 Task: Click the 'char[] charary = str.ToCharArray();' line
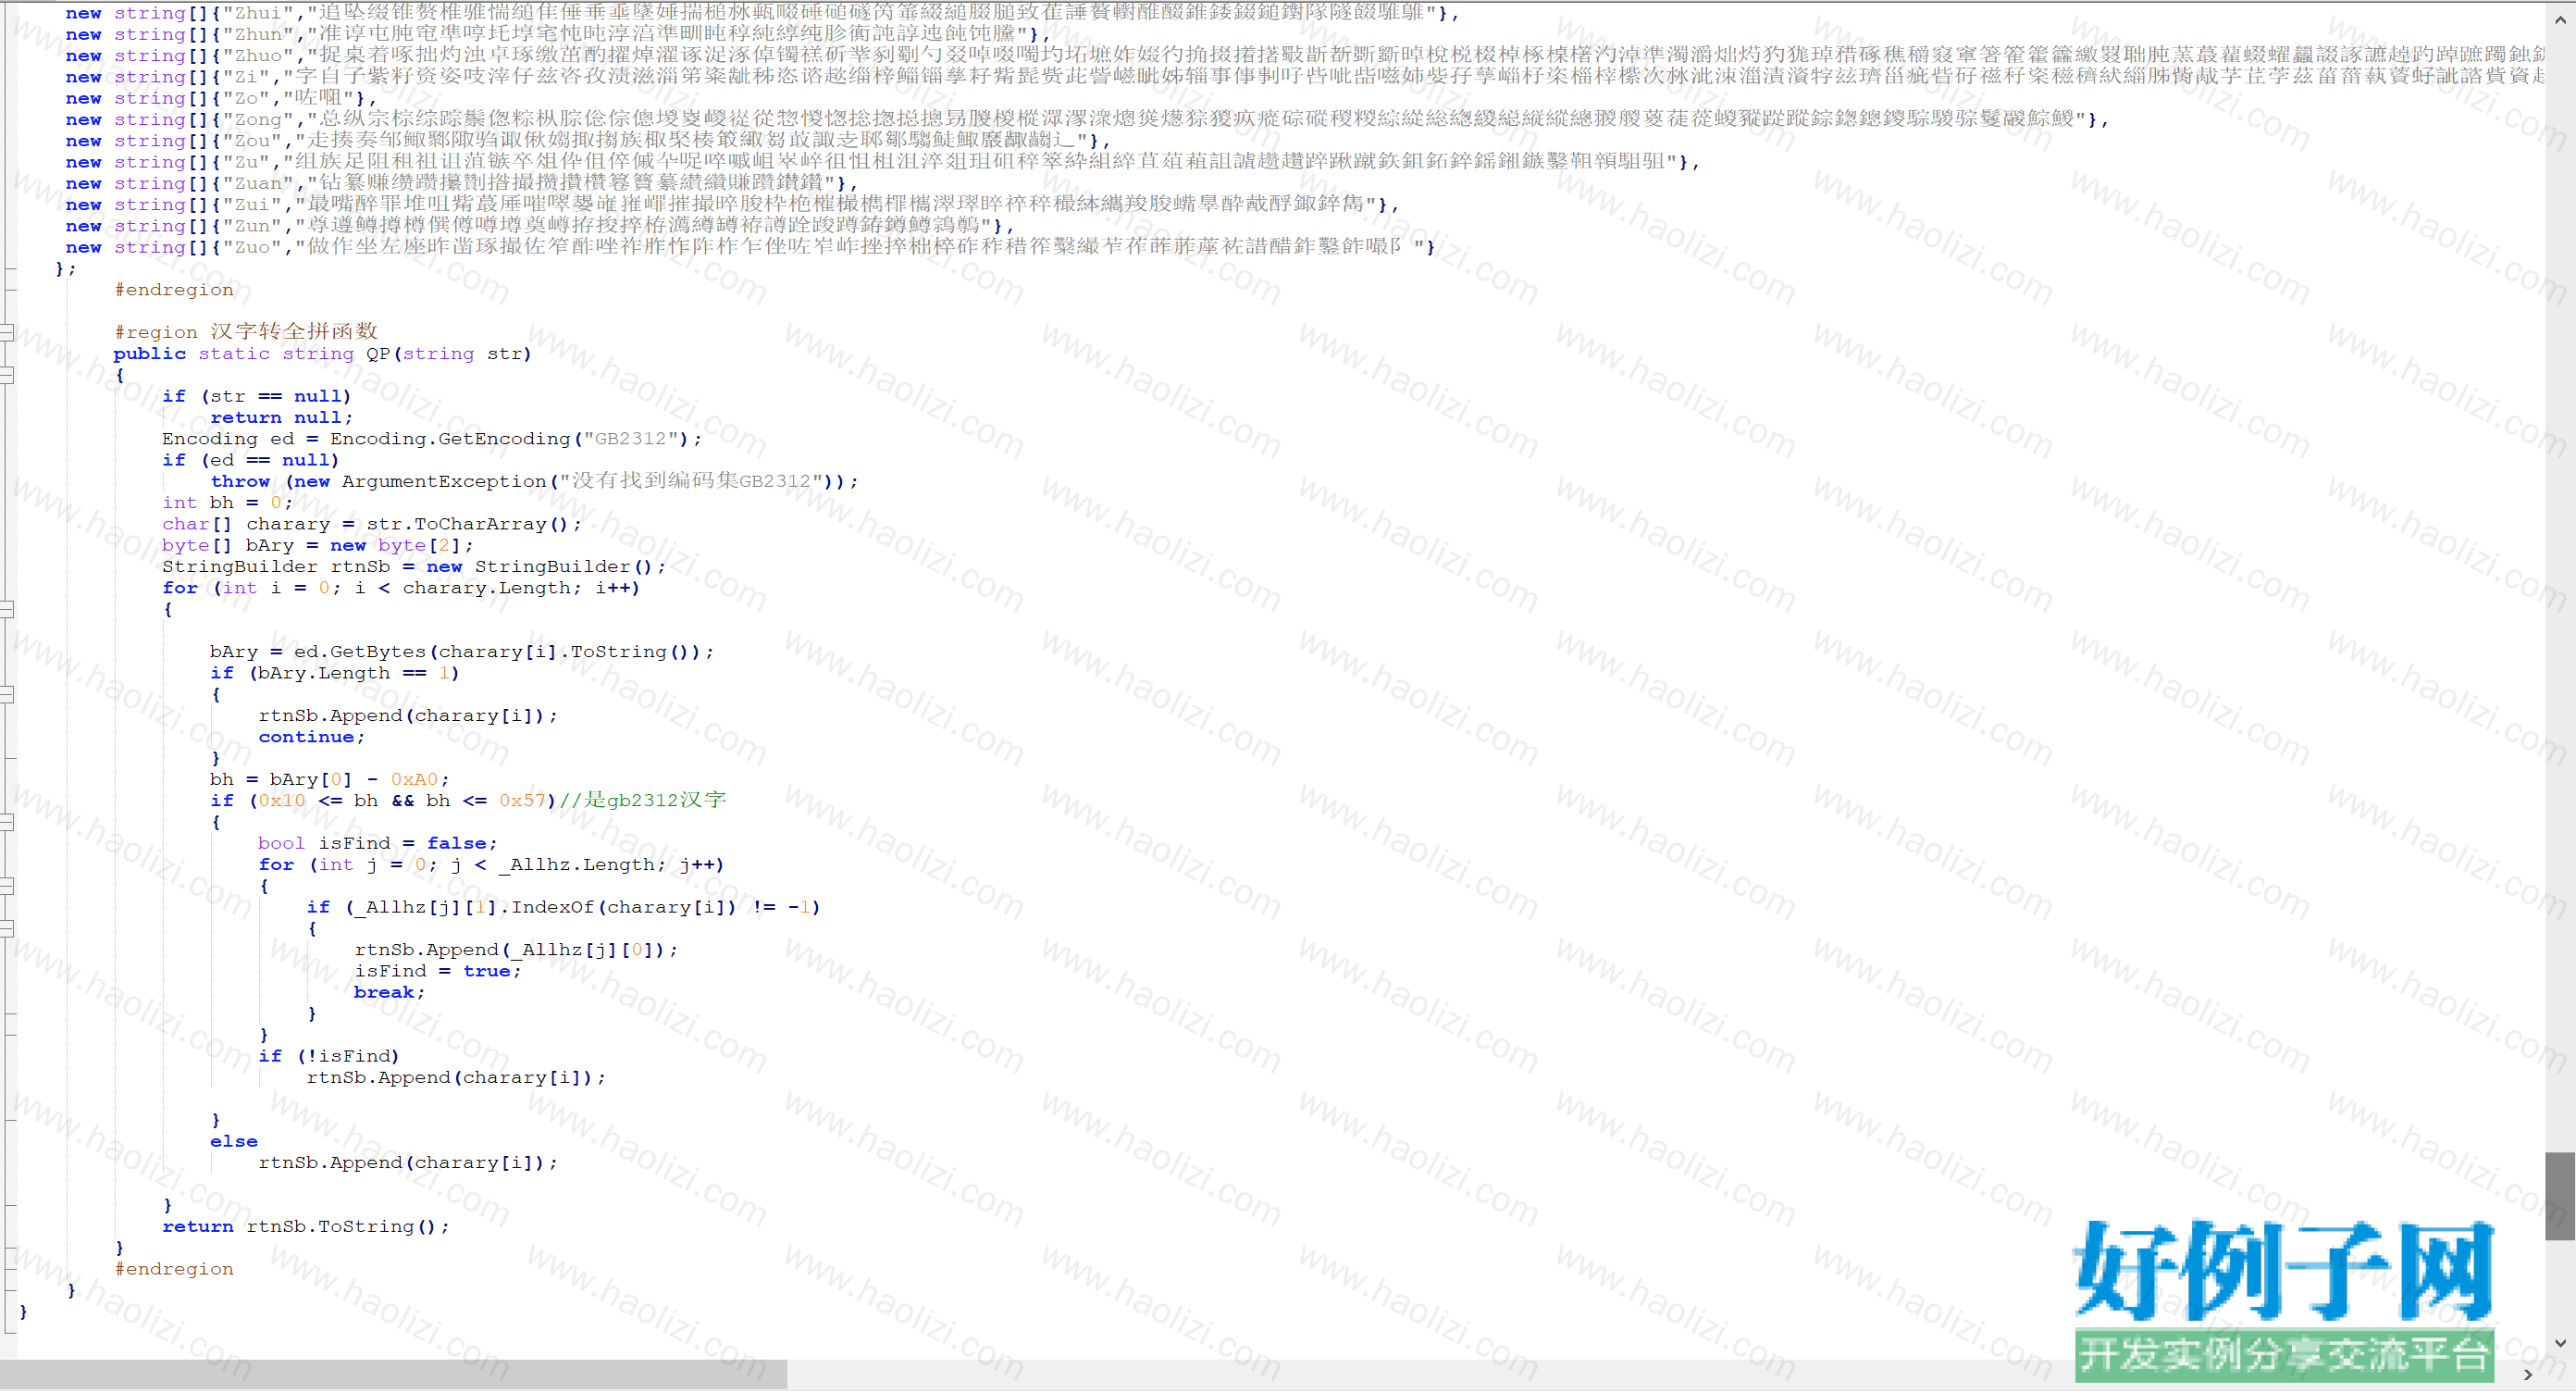pyautogui.click(x=371, y=524)
